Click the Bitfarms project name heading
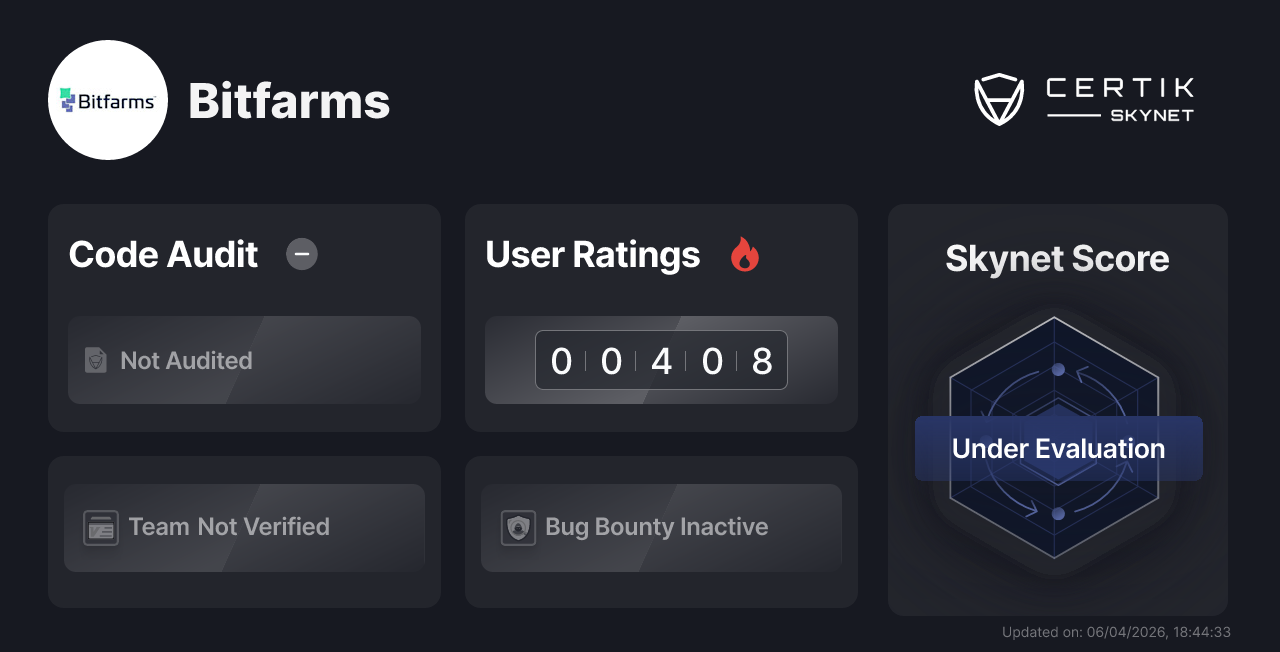This screenshot has height=652, width=1280. [x=289, y=100]
